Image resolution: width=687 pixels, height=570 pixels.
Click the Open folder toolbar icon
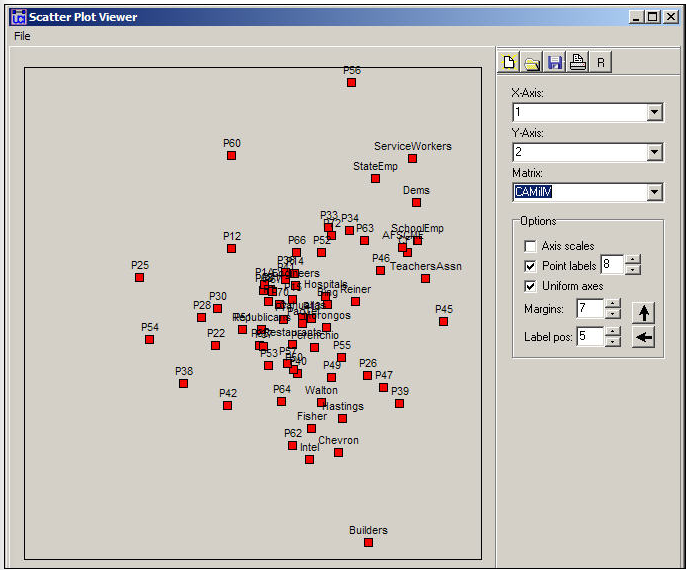pyautogui.click(x=532, y=63)
